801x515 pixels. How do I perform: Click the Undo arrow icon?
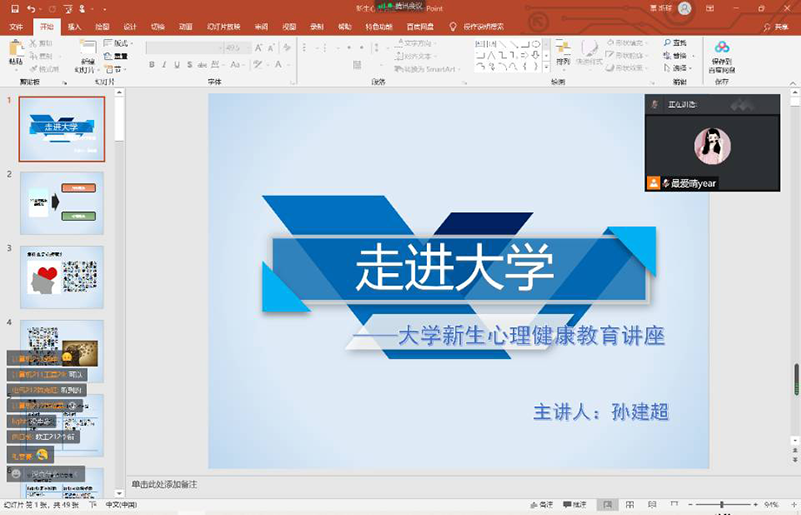point(31,8)
